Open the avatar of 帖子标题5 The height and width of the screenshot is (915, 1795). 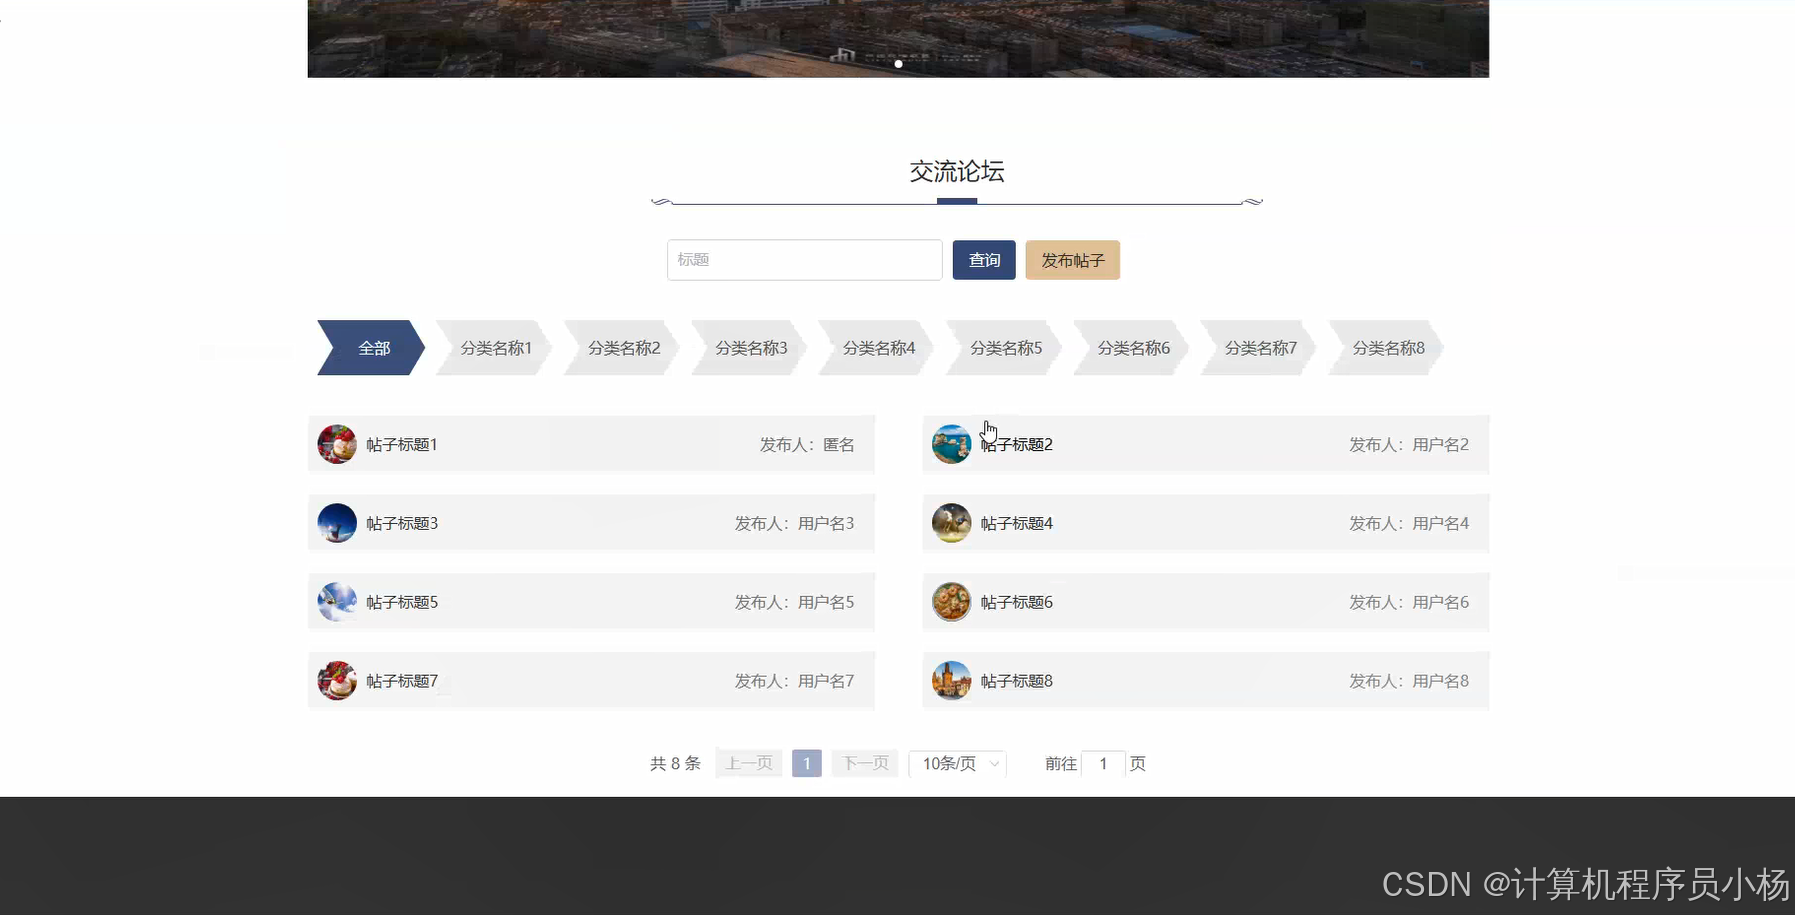pyautogui.click(x=337, y=602)
